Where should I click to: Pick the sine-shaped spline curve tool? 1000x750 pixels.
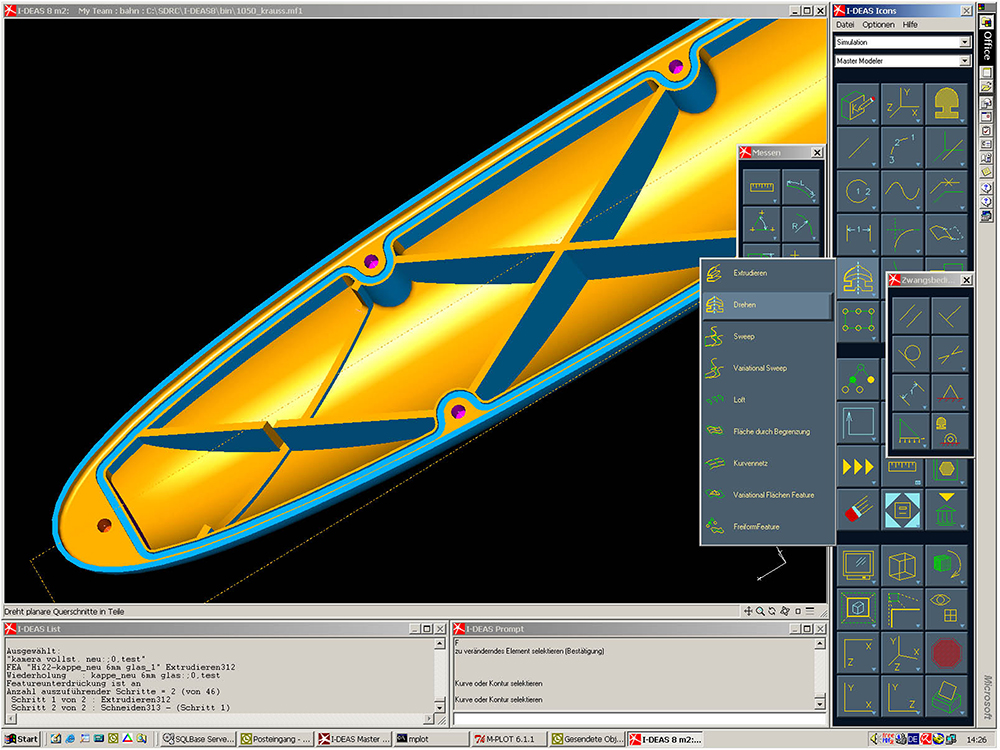tap(902, 191)
